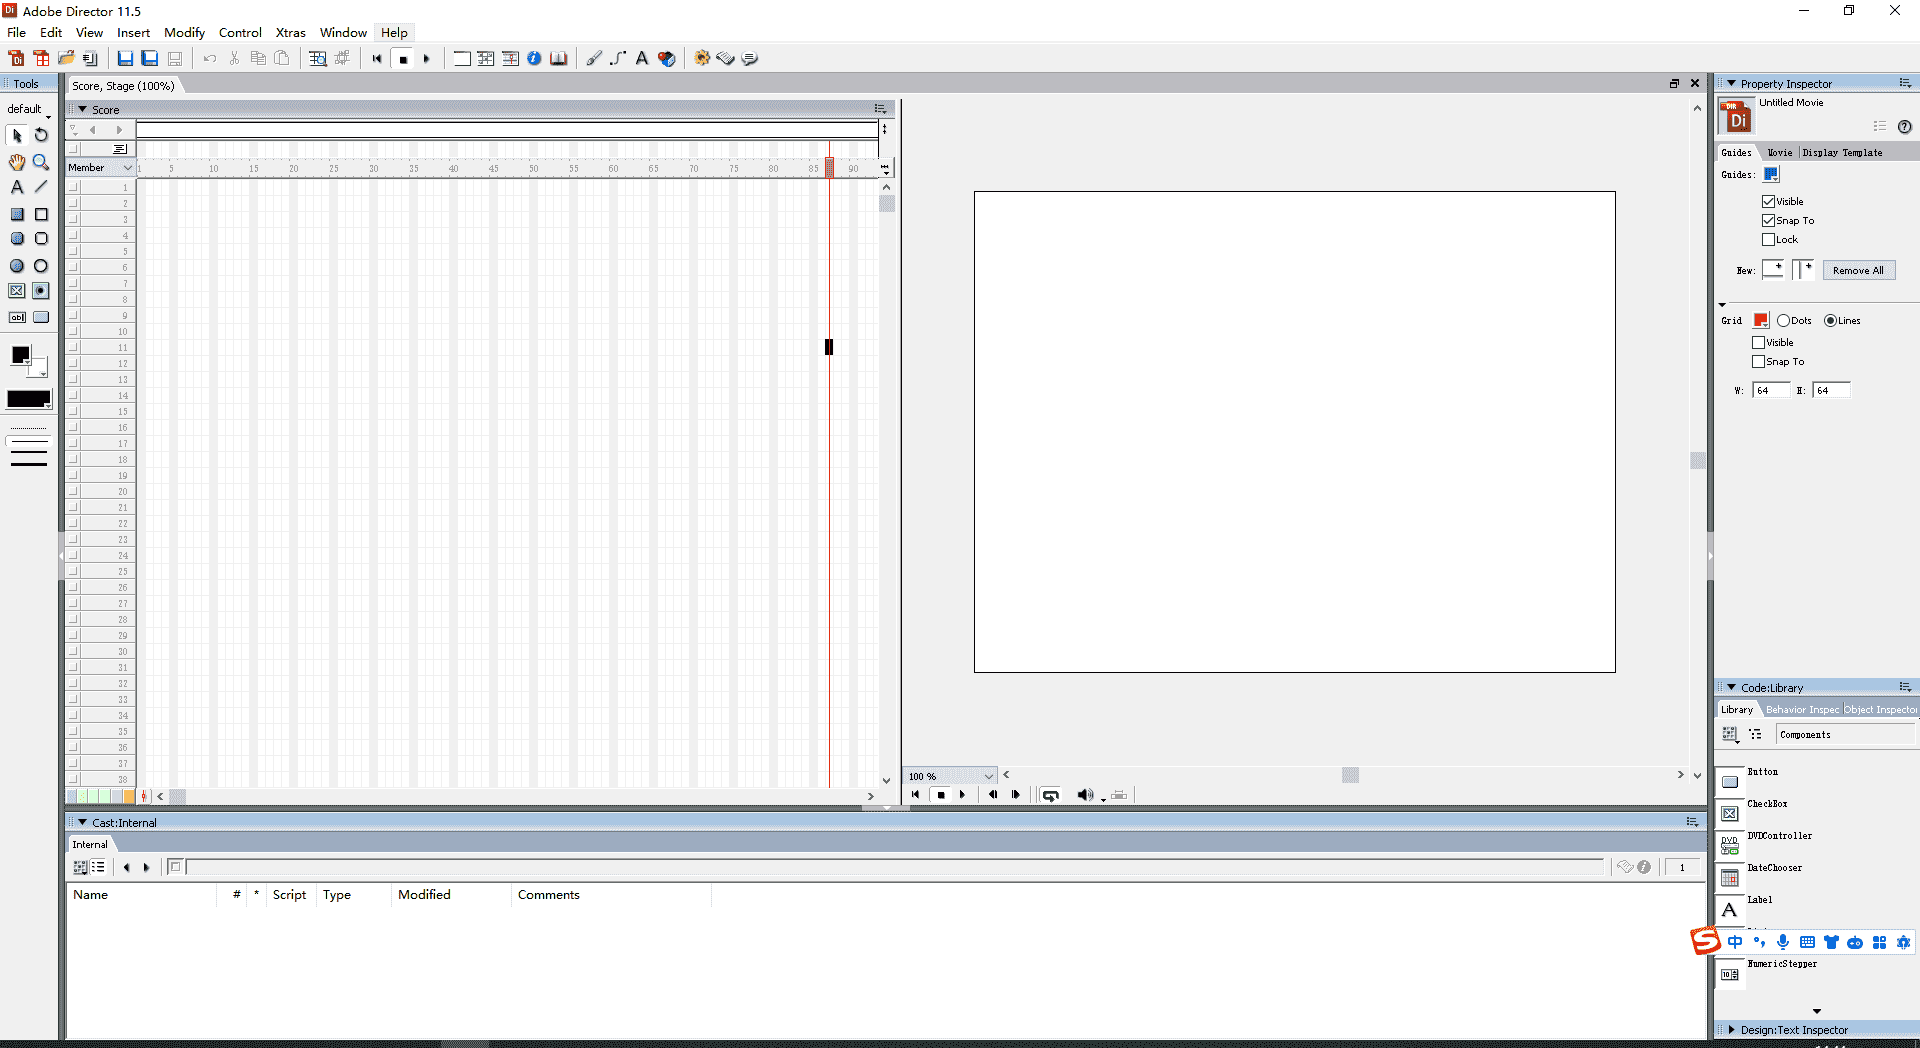Switch to the Behavior Inspector tab

1802,710
